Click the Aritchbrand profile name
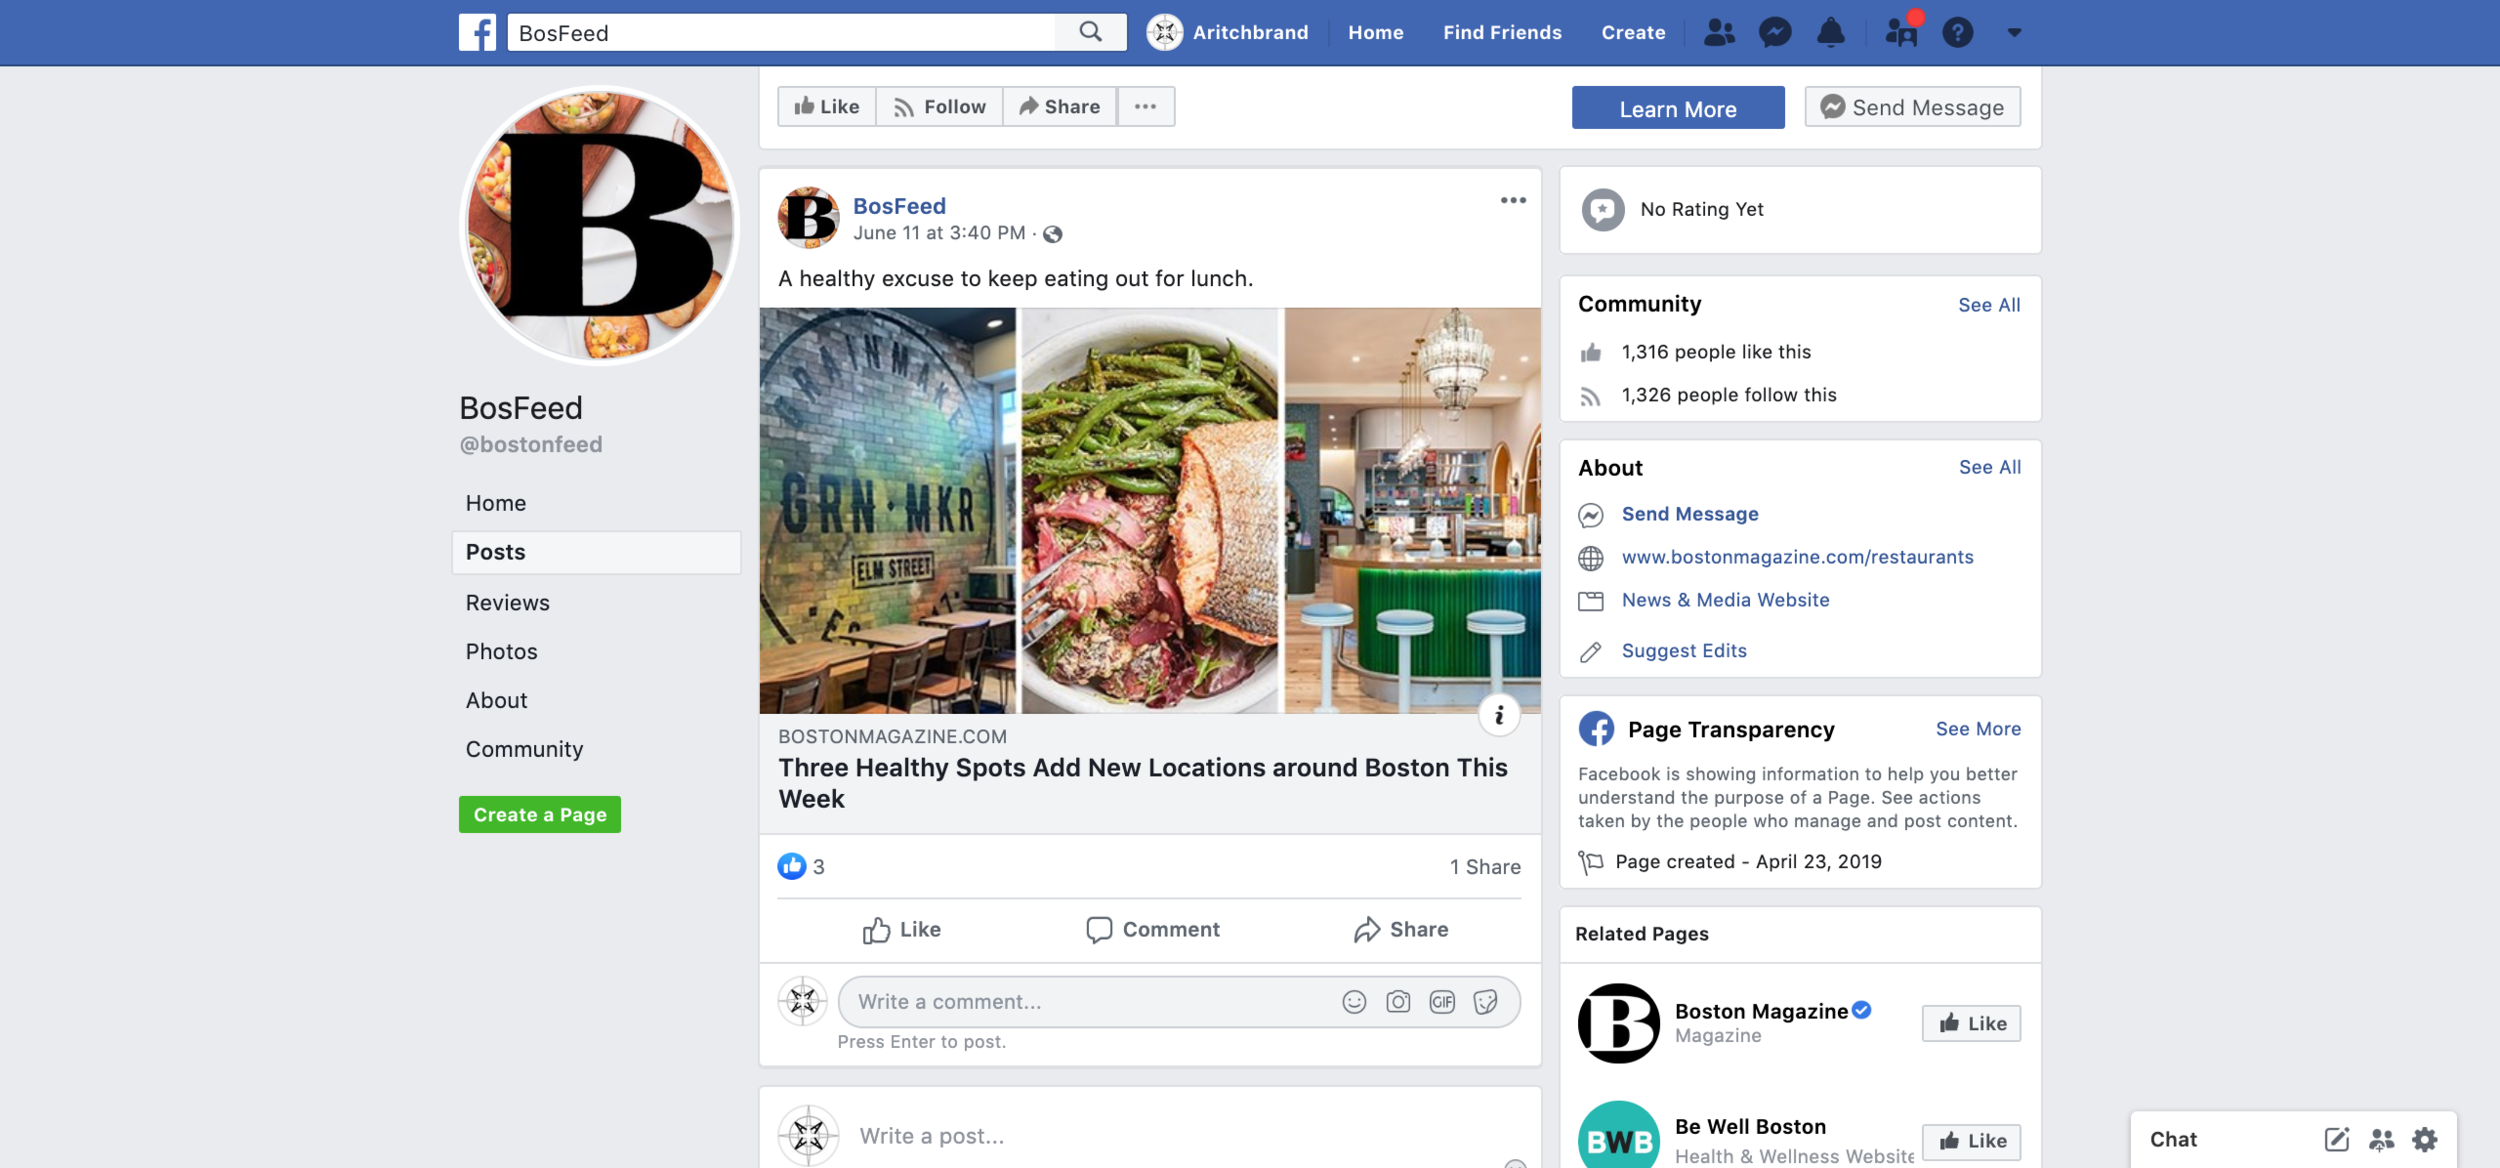This screenshot has width=2500, height=1168. click(x=1250, y=33)
